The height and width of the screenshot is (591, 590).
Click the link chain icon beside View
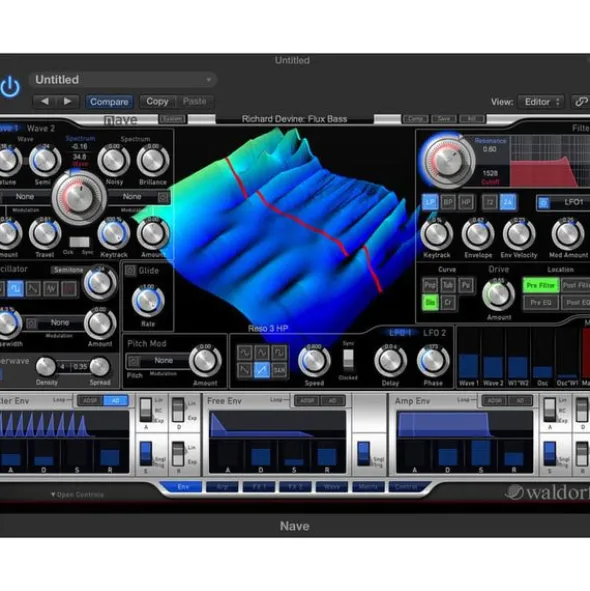pos(581,102)
